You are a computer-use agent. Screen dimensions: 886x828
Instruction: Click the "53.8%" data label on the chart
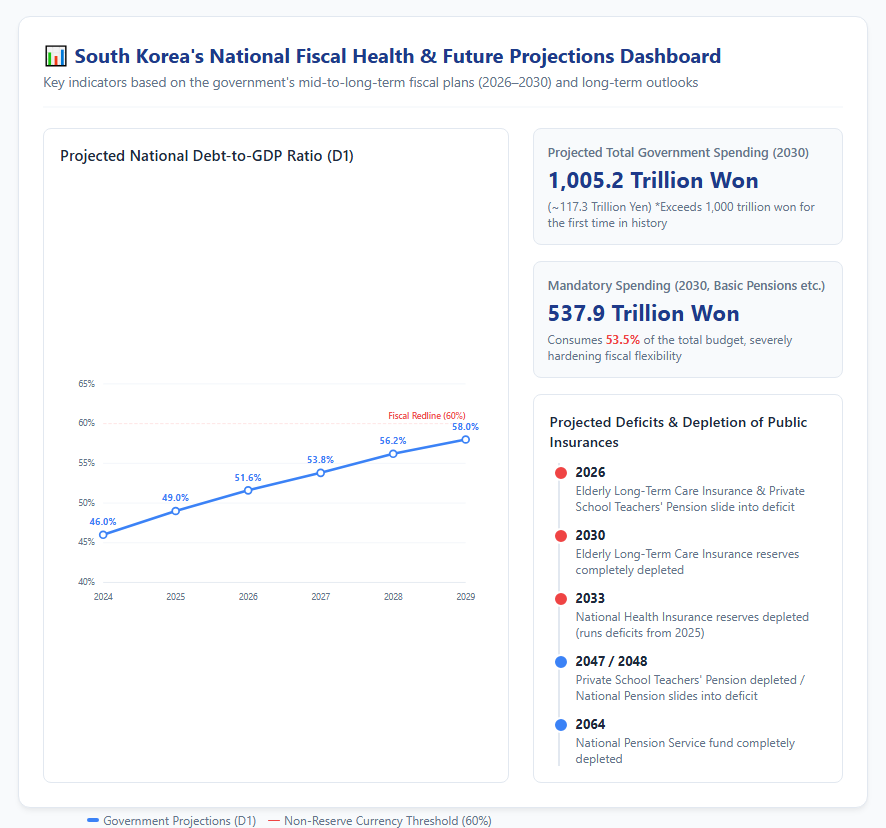[x=320, y=459]
